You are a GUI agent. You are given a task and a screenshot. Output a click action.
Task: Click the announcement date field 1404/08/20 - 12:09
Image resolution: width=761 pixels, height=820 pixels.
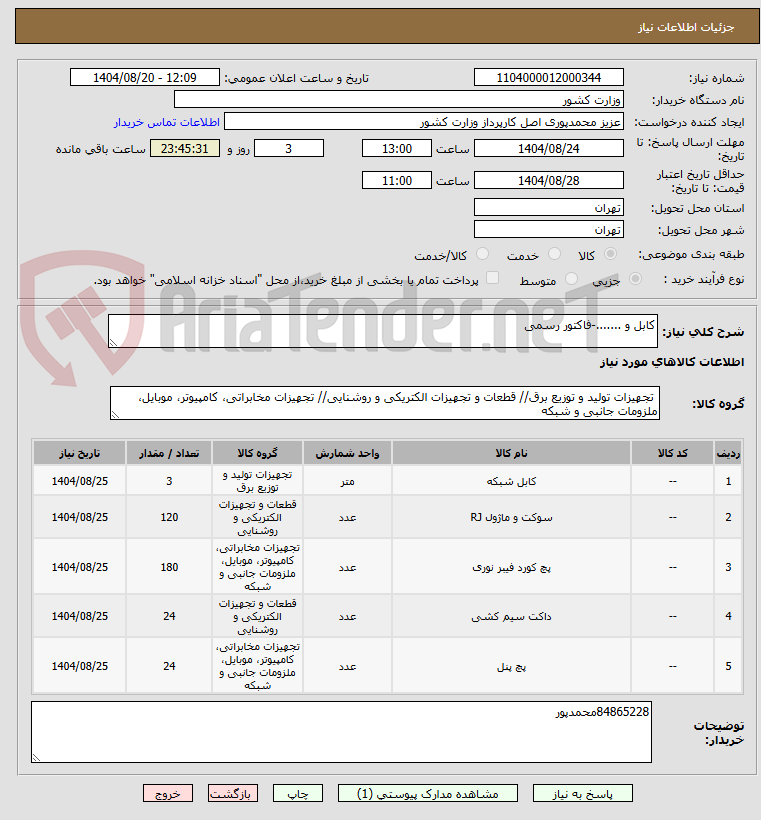pyautogui.click(x=145, y=77)
